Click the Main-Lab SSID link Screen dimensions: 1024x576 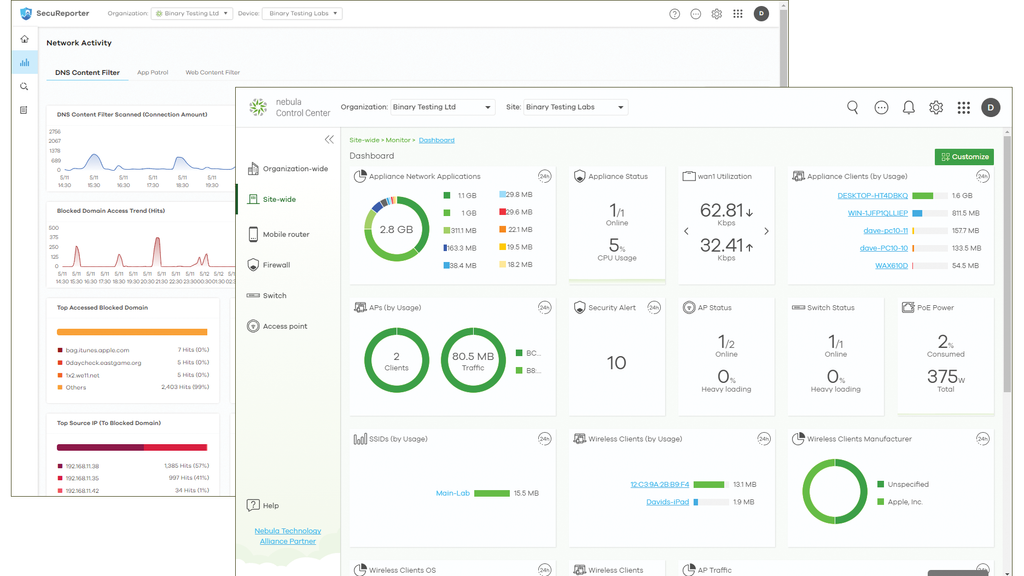click(x=453, y=493)
